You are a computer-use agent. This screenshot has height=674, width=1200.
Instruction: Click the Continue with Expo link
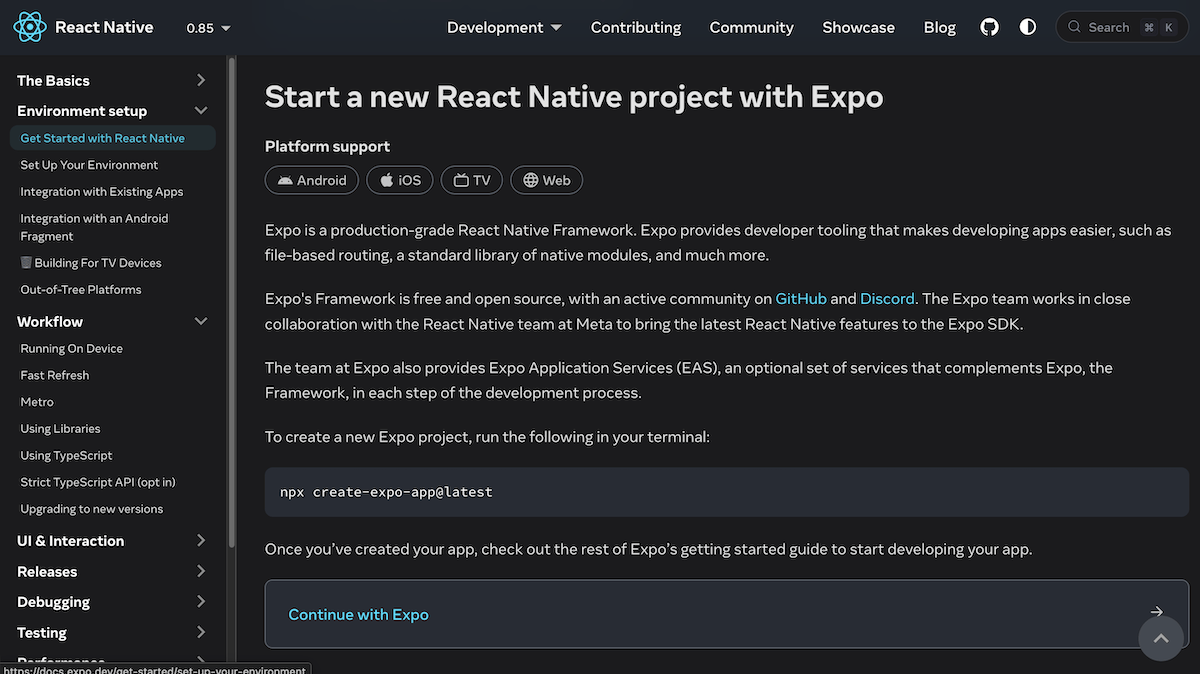click(358, 614)
